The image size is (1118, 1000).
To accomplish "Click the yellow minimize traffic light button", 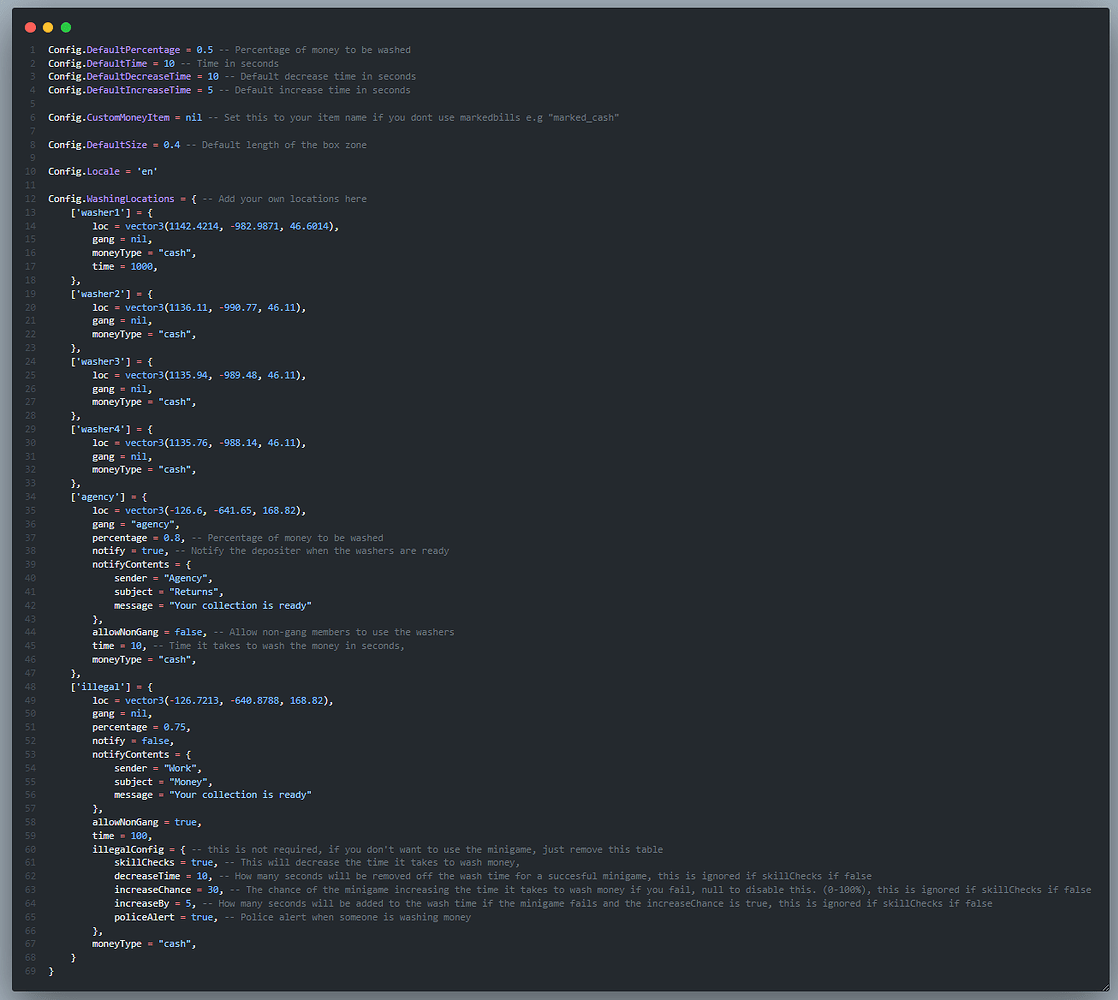I will 47,27.
